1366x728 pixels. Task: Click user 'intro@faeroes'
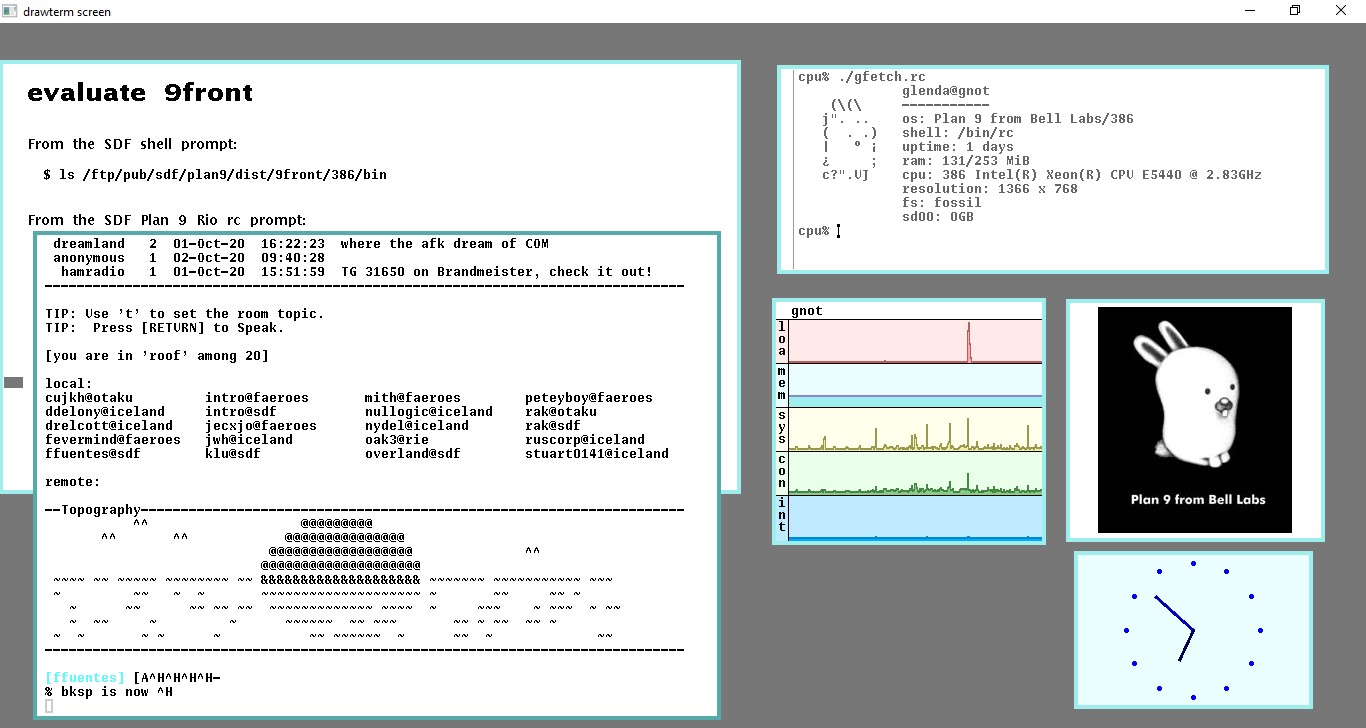point(257,398)
